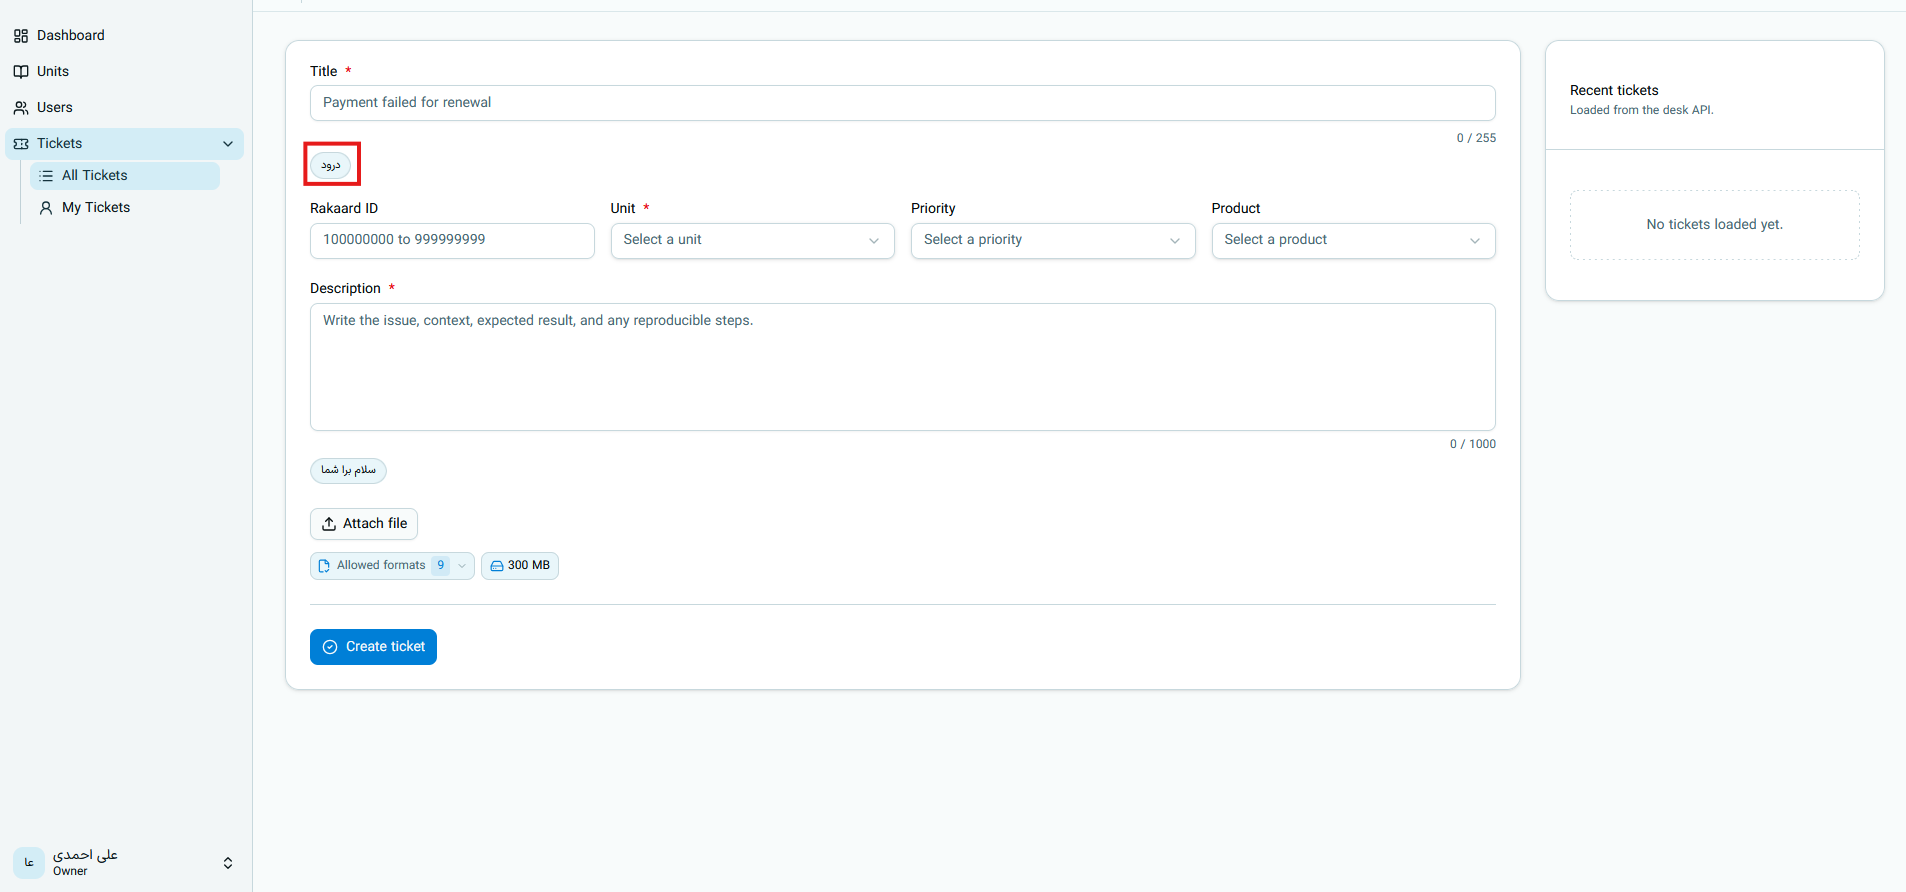Focus the Rakaard ID input field
The image size is (1906, 892).
pyautogui.click(x=452, y=241)
